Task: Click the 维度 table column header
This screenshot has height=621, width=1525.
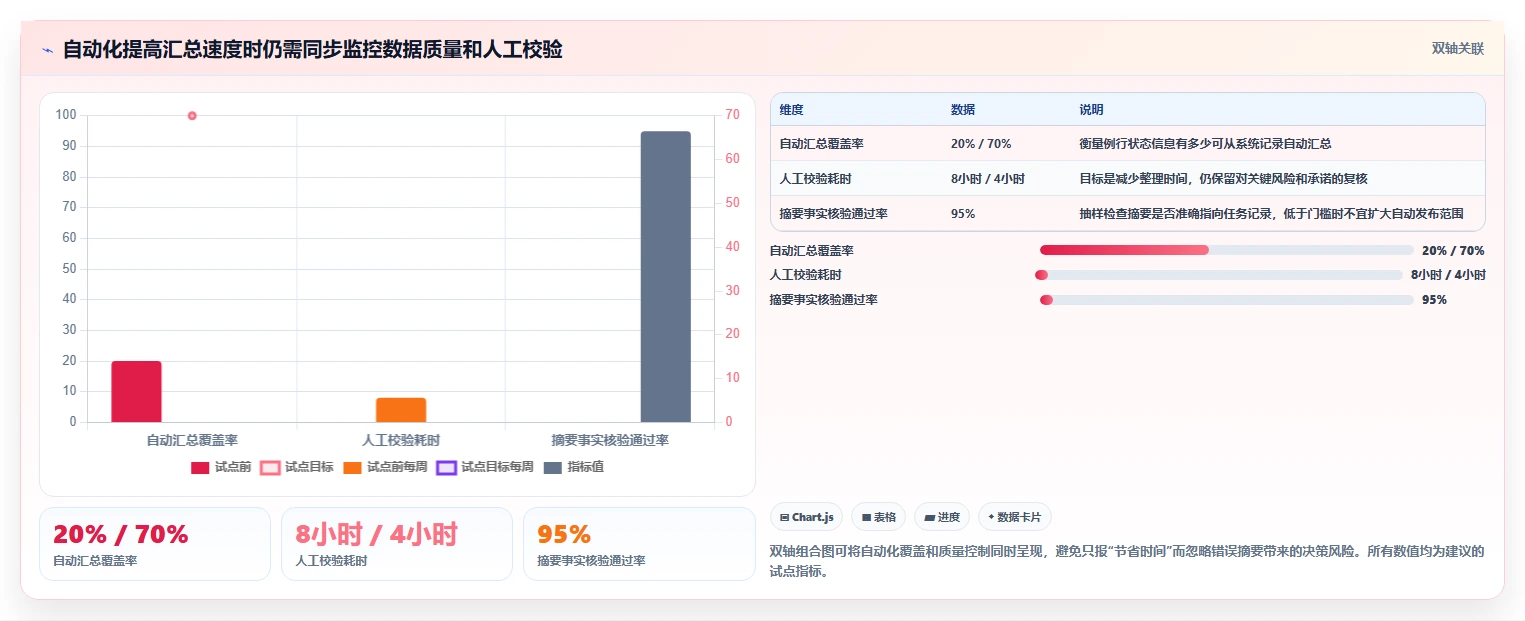Action: click(792, 110)
